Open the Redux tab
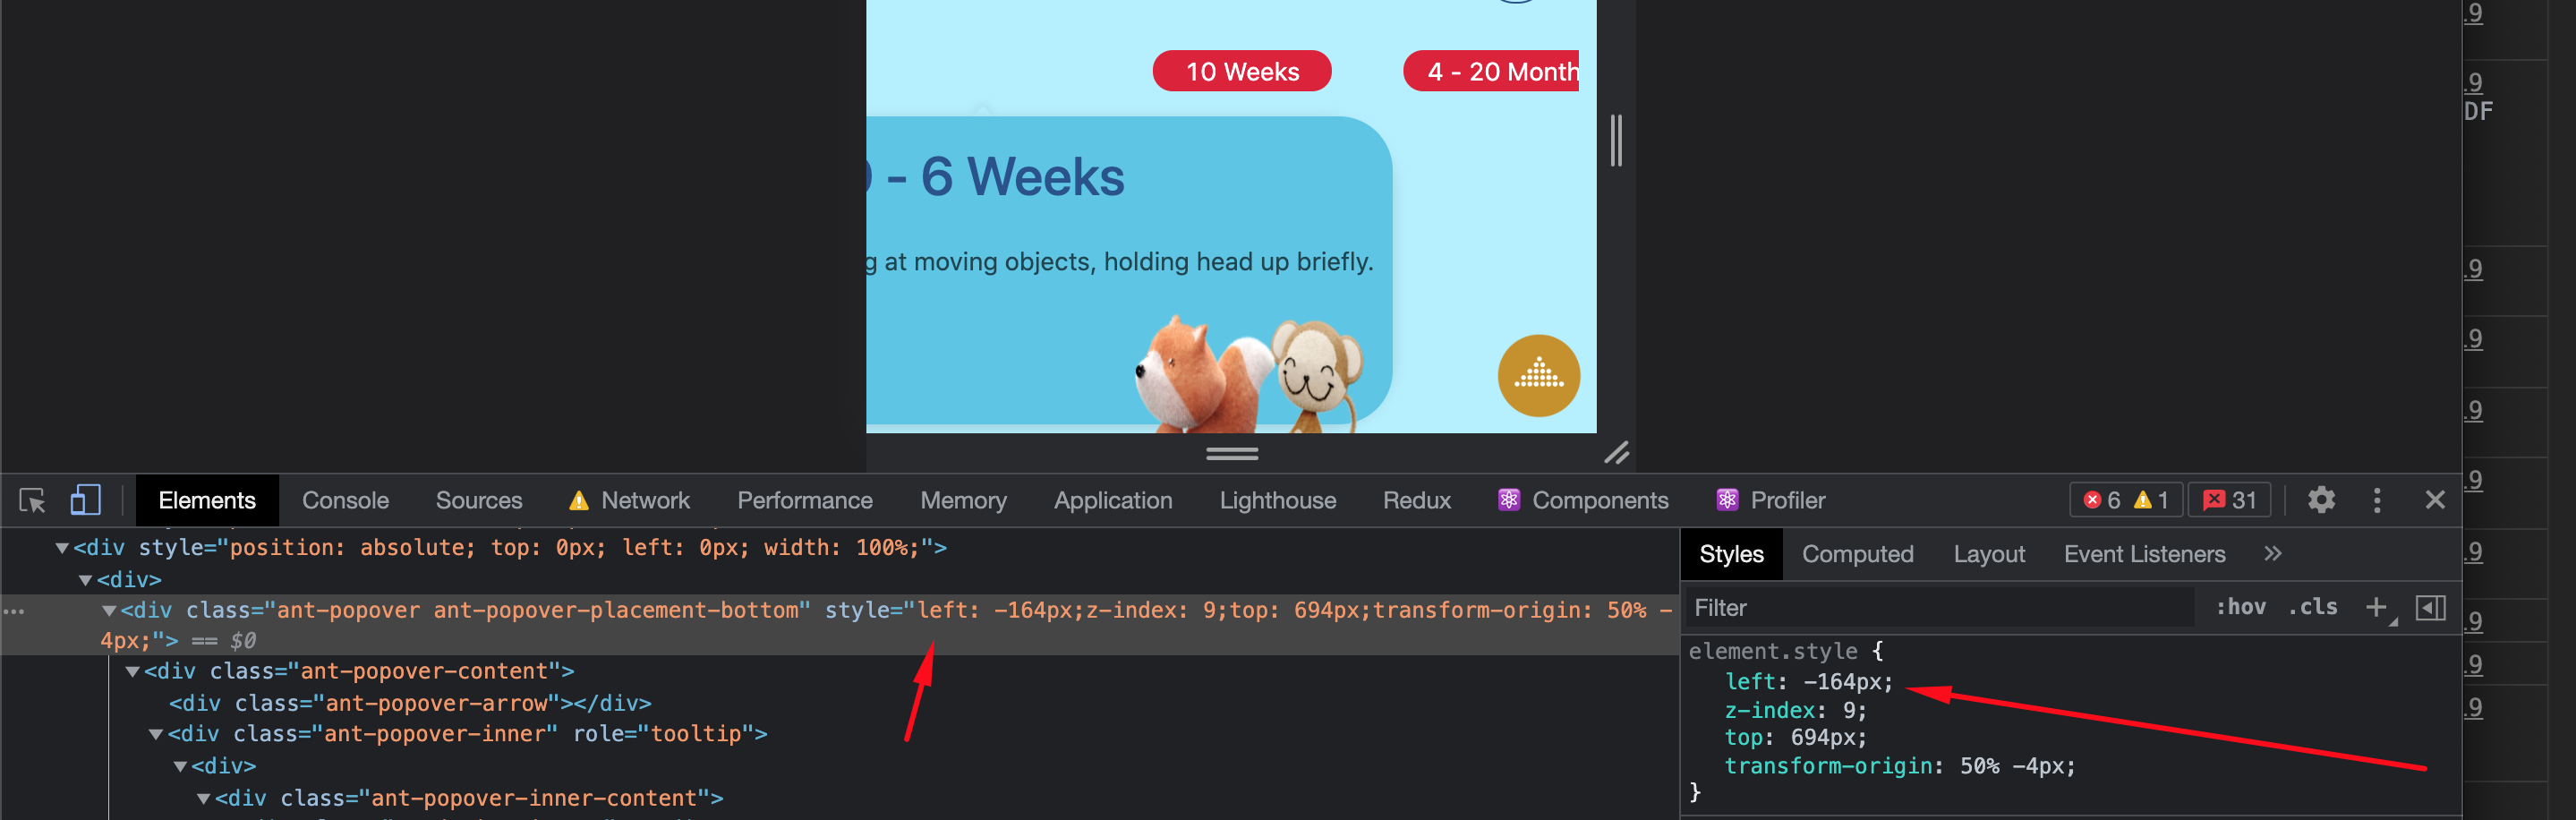This screenshot has height=820, width=2576. point(1416,500)
